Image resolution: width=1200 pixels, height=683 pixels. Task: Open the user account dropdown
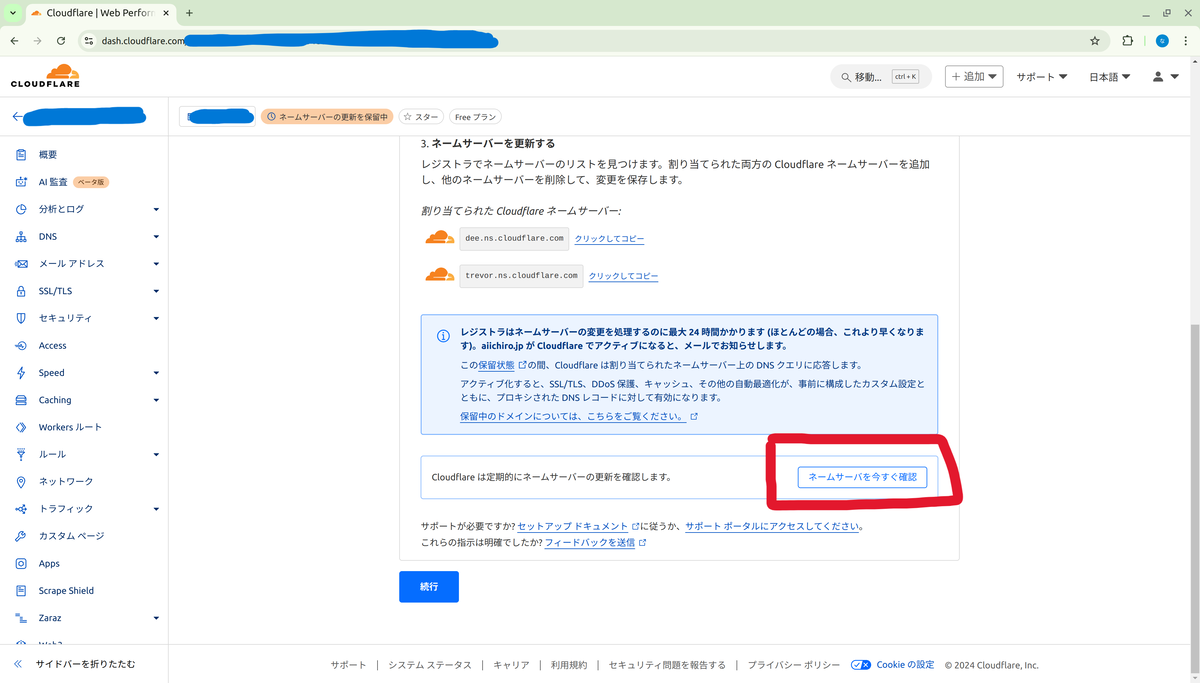tap(1165, 77)
